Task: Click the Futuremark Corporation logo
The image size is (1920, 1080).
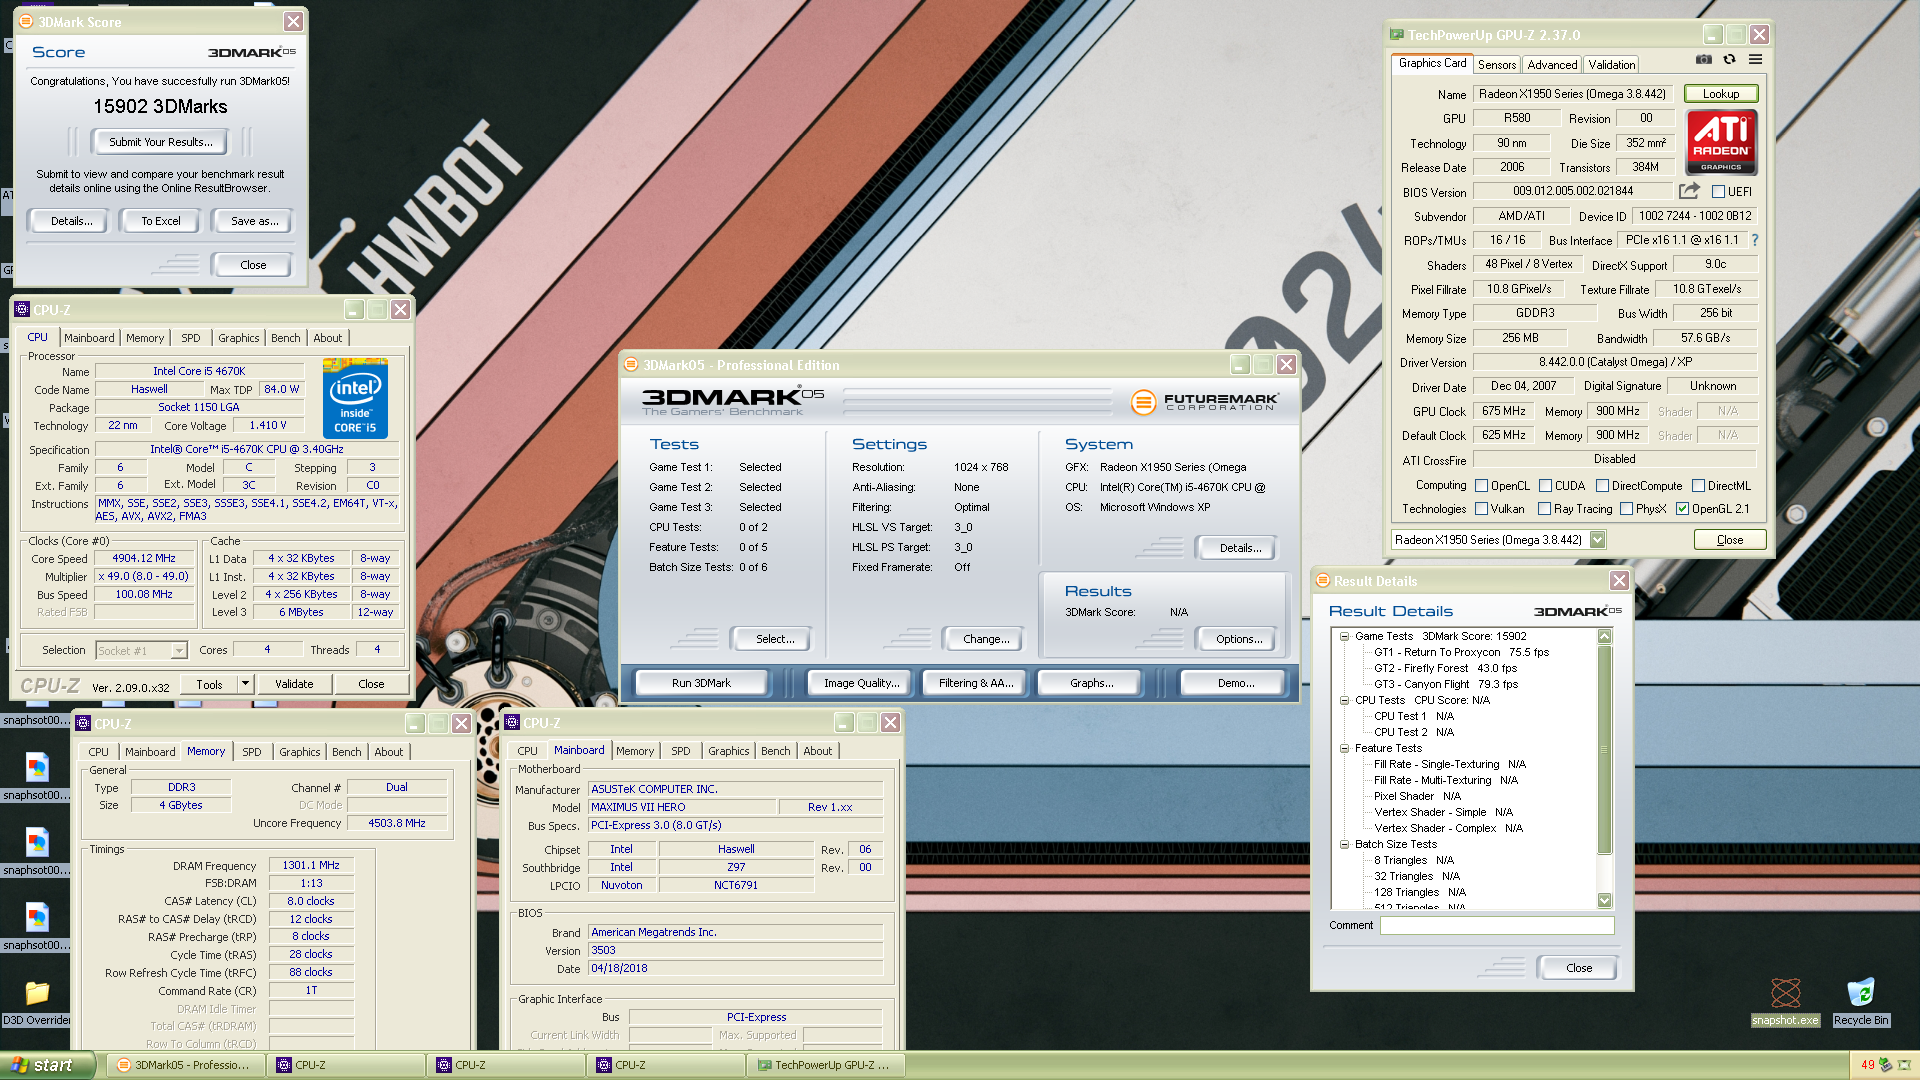Action: [x=1204, y=402]
